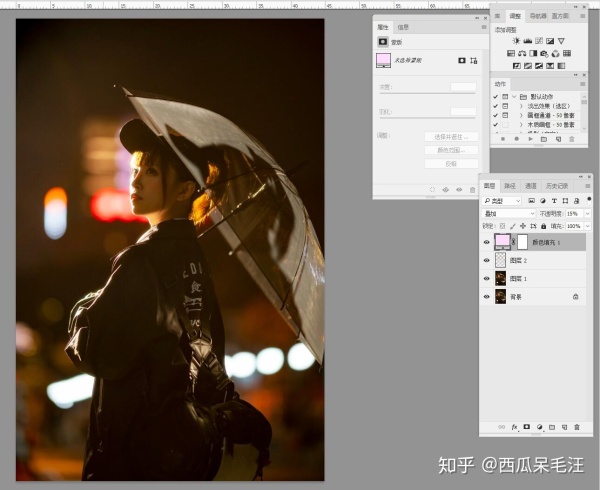The width and height of the screenshot is (600, 490).
Task: Open the Properties panel flyout menu
Action: click(x=484, y=27)
